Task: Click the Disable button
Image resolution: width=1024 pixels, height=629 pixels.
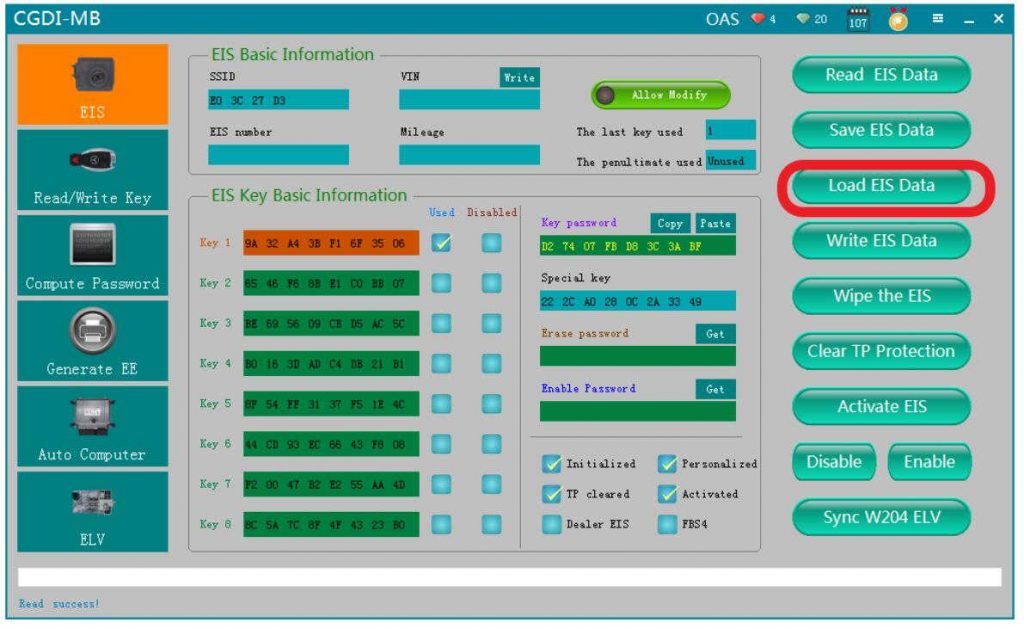Action: tap(834, 462)
